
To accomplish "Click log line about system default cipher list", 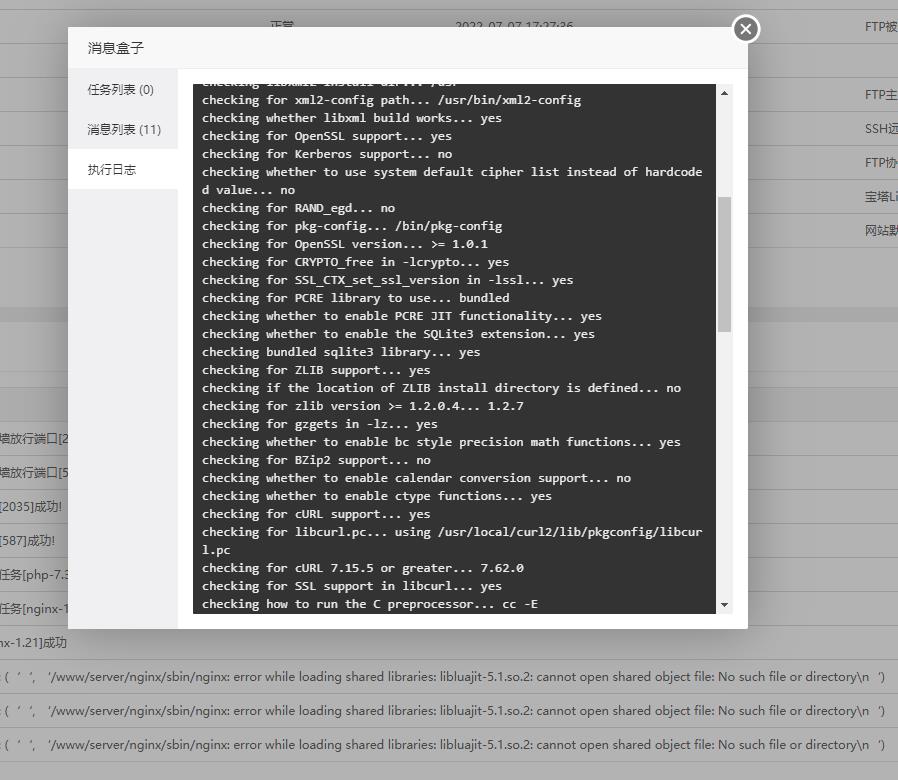I will point(452,181).
